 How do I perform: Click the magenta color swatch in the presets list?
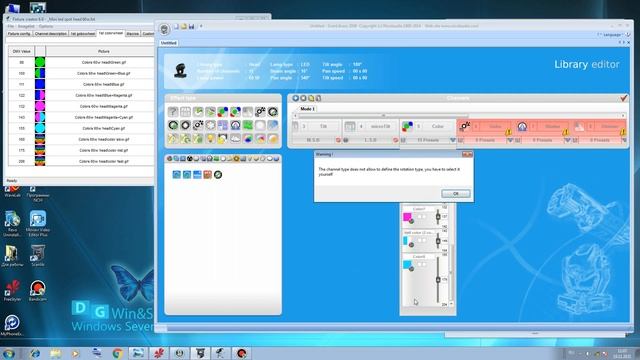click(x=407, y=216)
